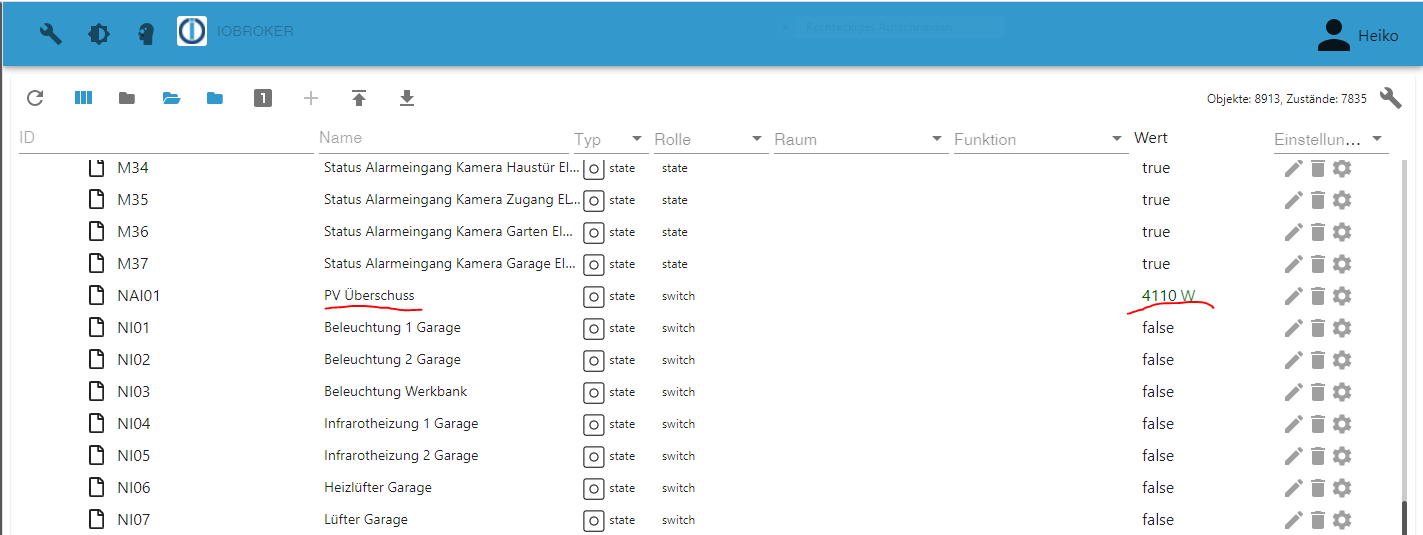1423x535 pixels.
Task: Open the Rolle filter dropdown
Action: click(x=757, y=139)
